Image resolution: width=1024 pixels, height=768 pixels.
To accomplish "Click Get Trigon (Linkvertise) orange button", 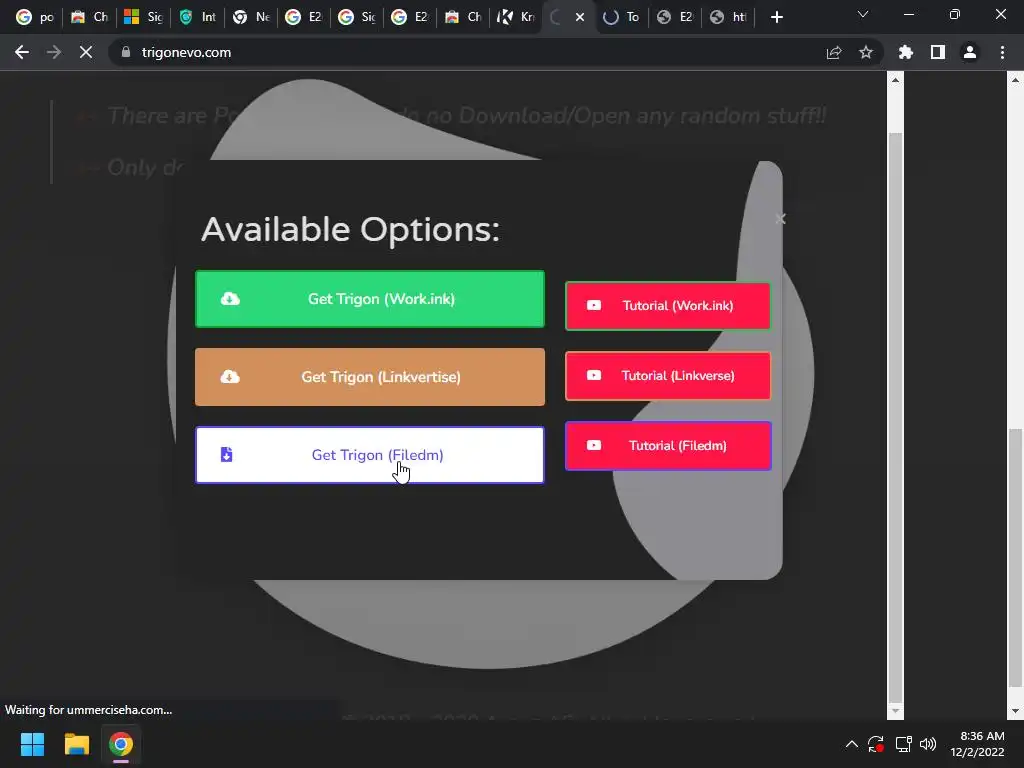I will pyautogui.click(x=370, y=377).
